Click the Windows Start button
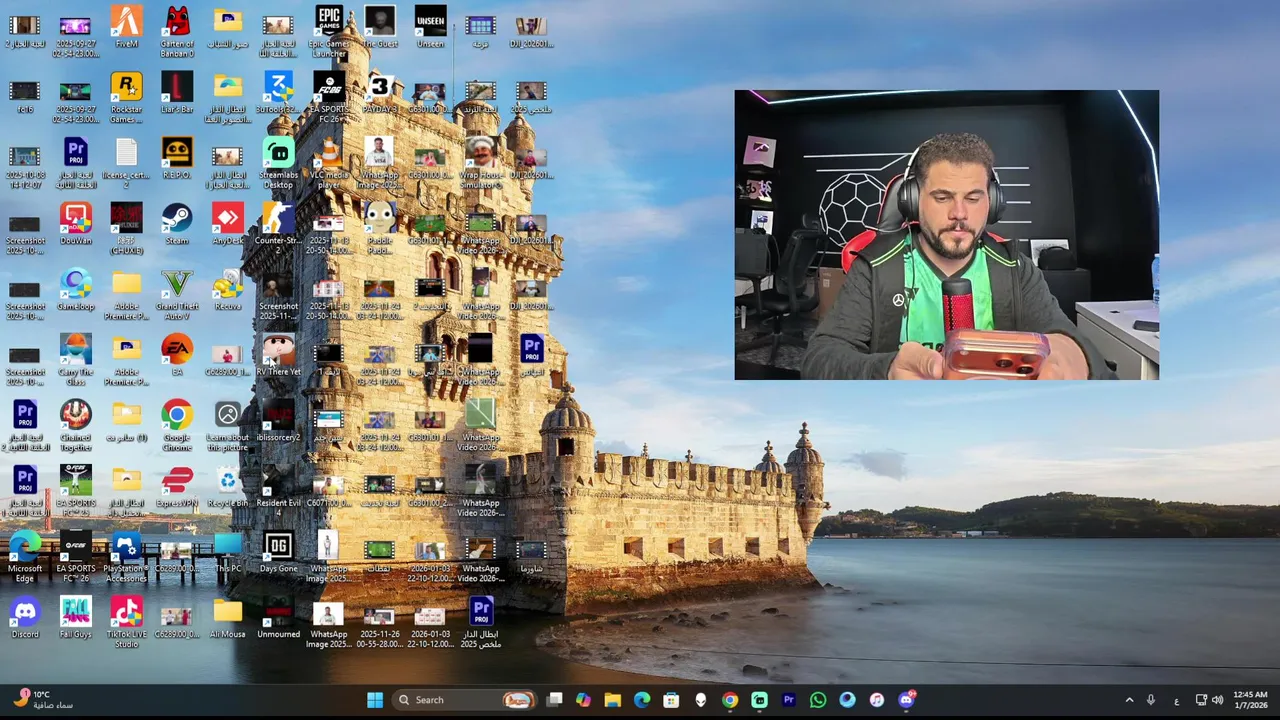Image resolution: width=1280 pixels, height=720 pixels. 375,700
